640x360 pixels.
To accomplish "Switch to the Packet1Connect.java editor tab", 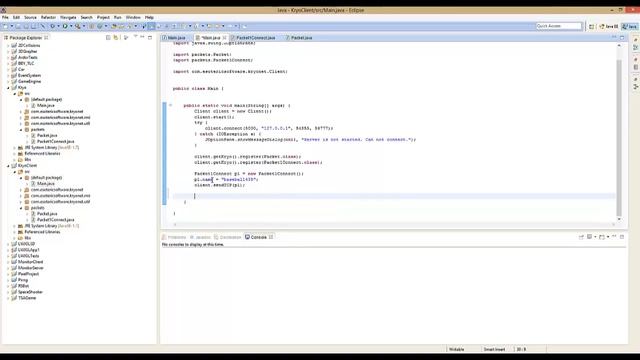I will tap(256, 38).
